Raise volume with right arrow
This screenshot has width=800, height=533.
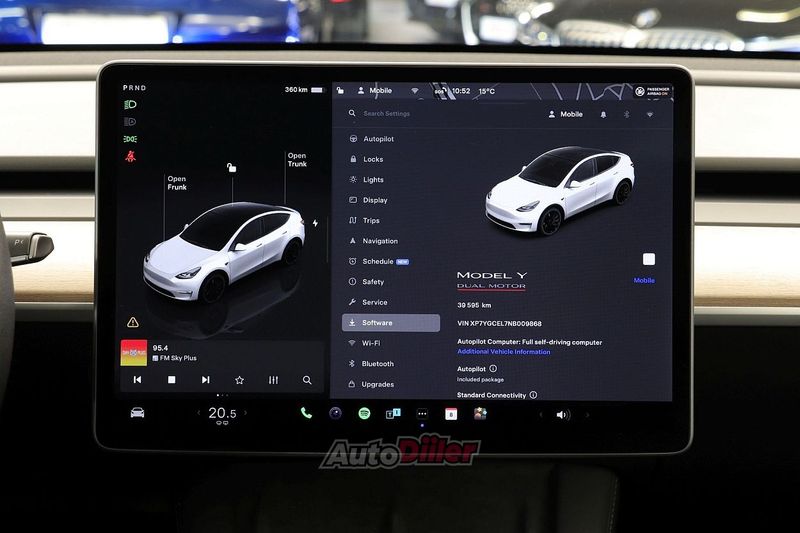click(587, 415)
